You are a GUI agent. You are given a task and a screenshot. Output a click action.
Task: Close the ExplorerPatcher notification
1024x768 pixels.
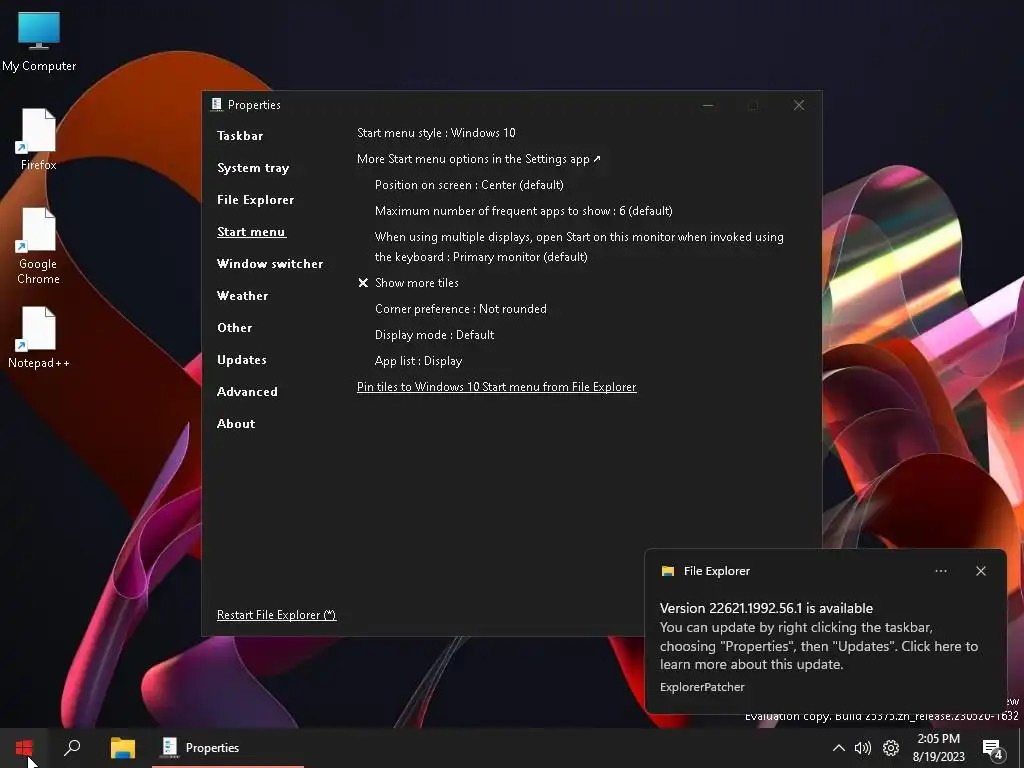tap(980, 571)
